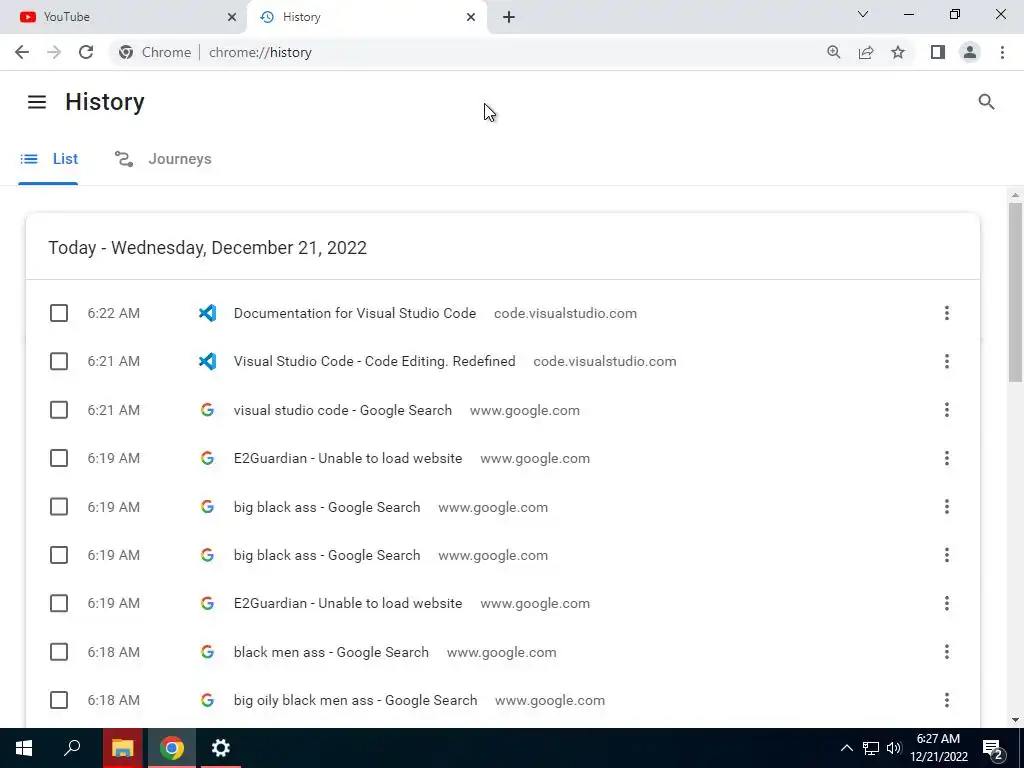Viewport: 1024px width, 768px height.
Task: Switch to the List view tab
Action: coord(48,159)
